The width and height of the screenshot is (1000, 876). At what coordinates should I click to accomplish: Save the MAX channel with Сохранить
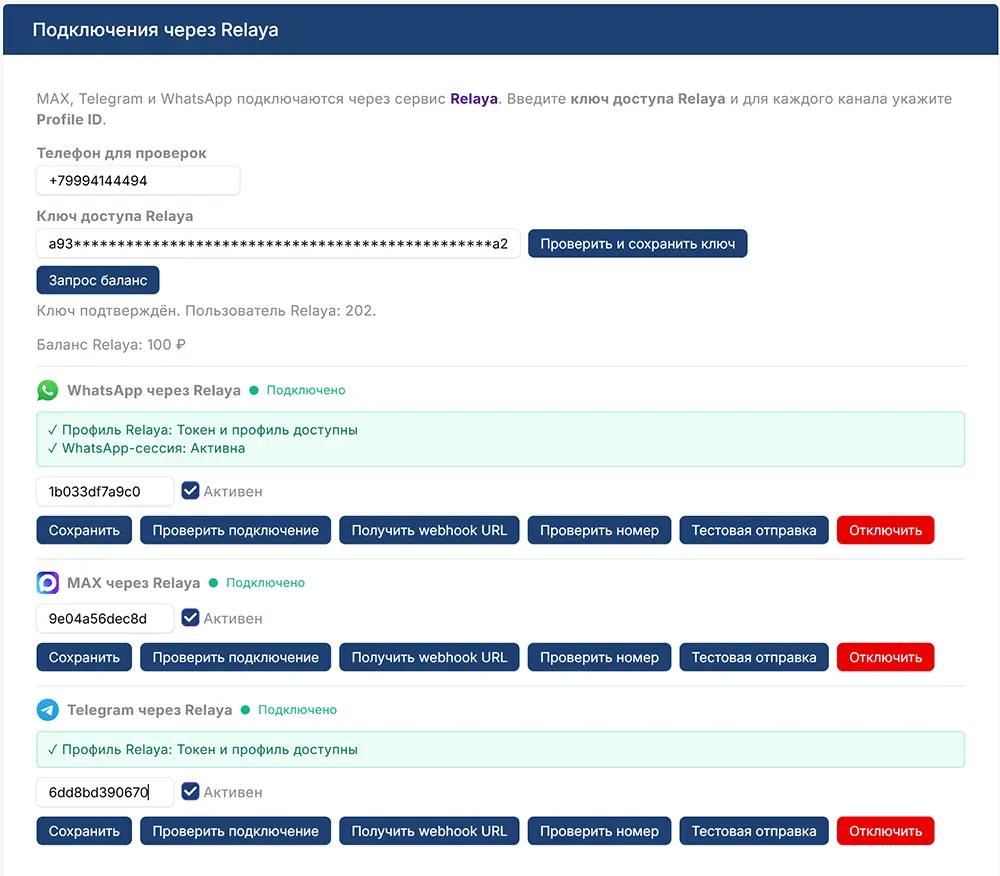click(84, 657)
